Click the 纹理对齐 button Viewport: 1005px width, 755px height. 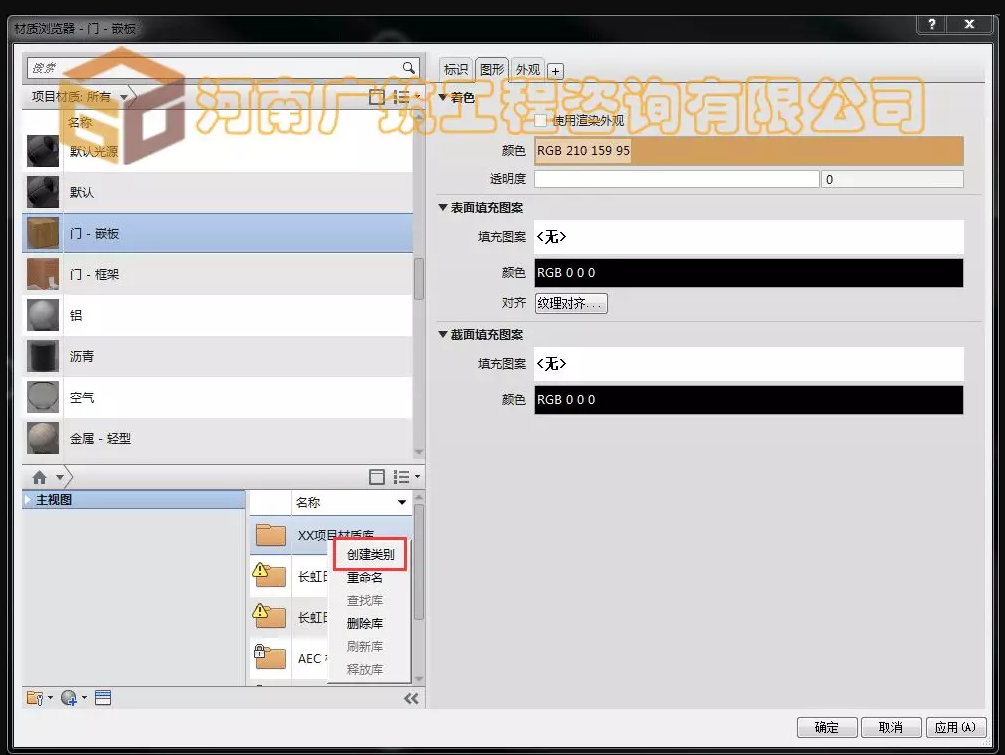570,302
